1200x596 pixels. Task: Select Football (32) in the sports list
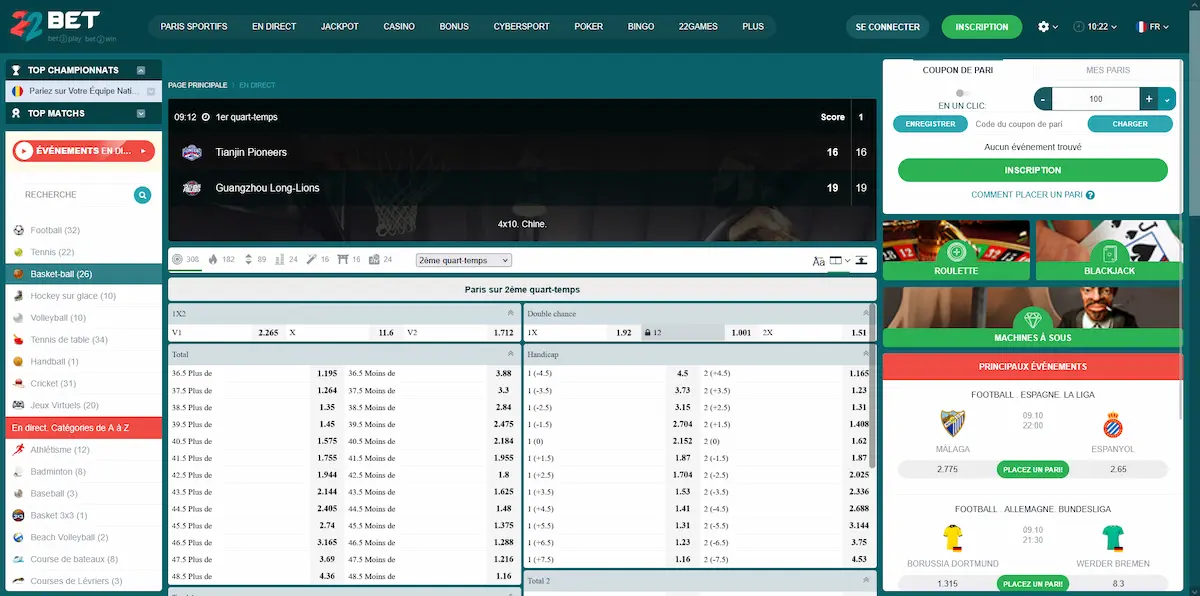point(83,230)
